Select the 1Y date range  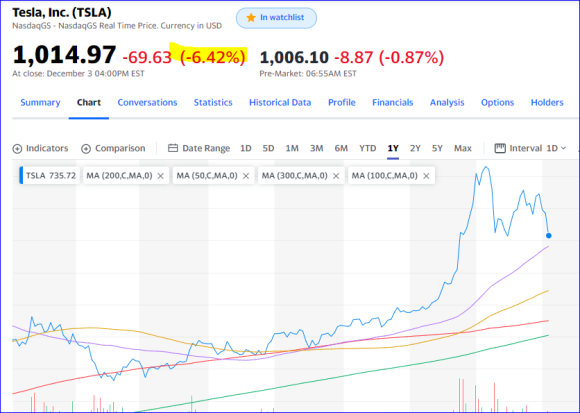[393, 148]
